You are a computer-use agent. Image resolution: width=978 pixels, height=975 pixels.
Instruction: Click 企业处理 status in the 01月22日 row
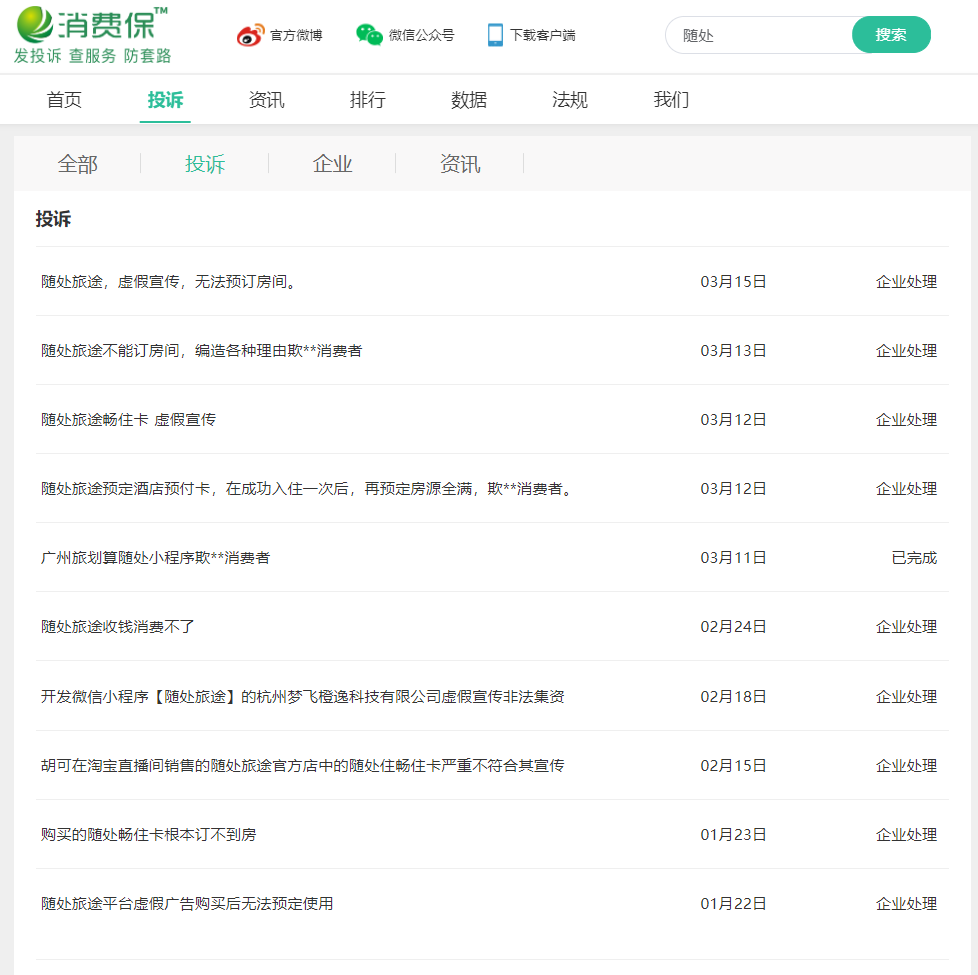point(906,904)
